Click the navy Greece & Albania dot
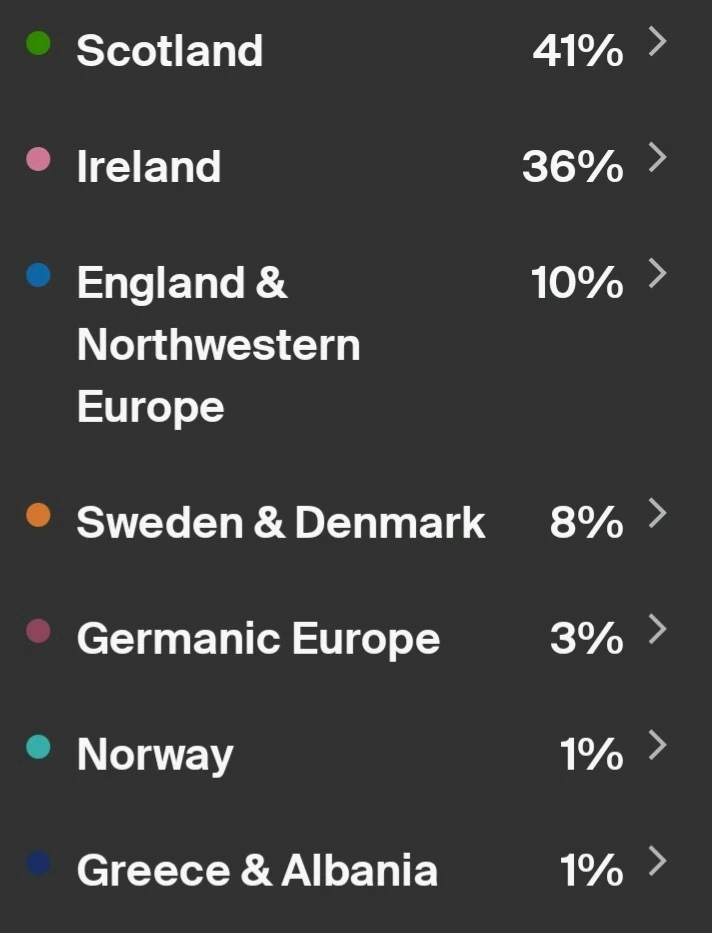Screen dimensions: 712x933 point(38,863)
